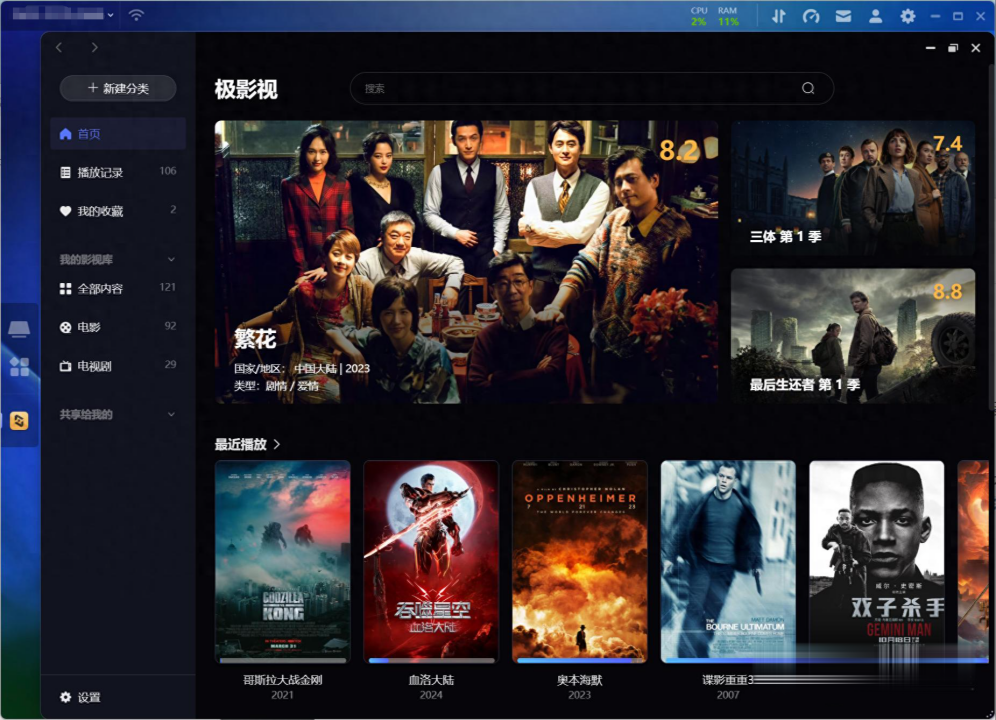Viewport: 996px width, 720px height.
Task: Select 首页 in the sidebar
Action: click(118, 133)
